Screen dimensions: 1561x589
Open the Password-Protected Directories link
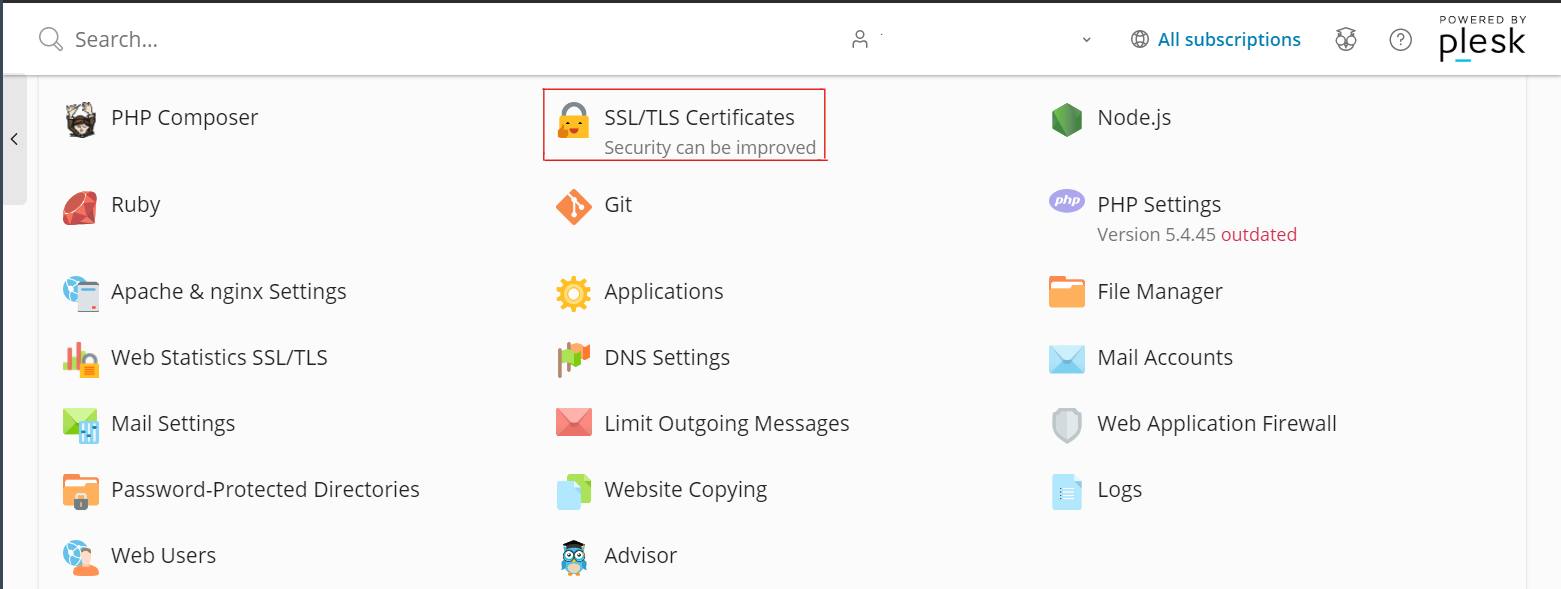click(265, 490)
